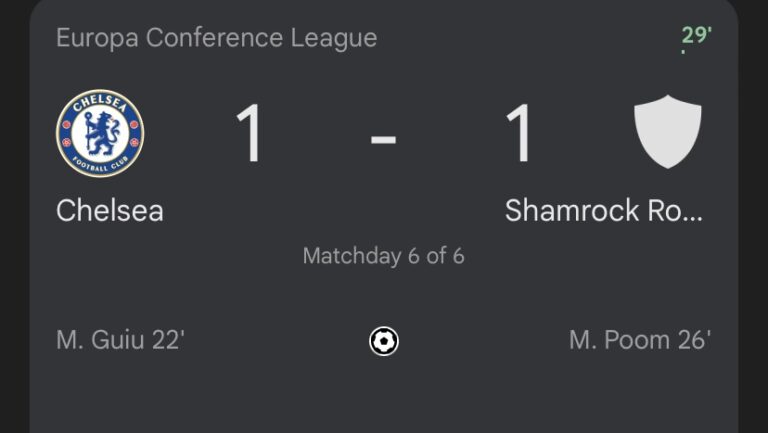The image size is (768, 433).
Task: Select goal scorer name M. Guiu
Action: tap(101, 340)
